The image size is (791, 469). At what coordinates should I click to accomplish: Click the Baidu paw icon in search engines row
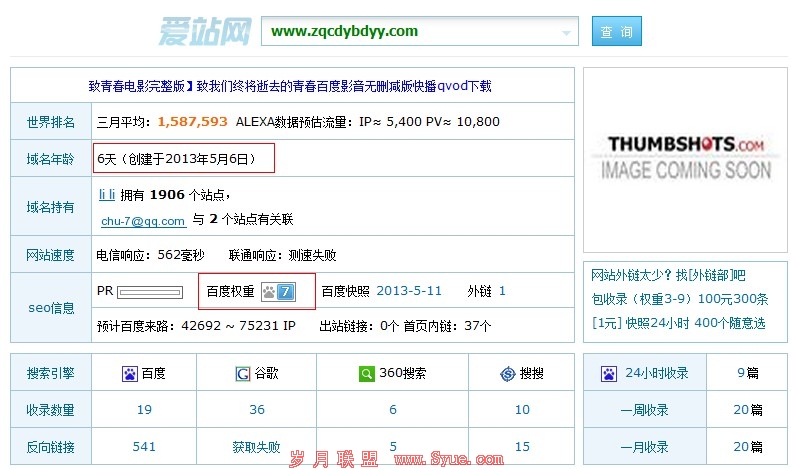coord(129,374)
